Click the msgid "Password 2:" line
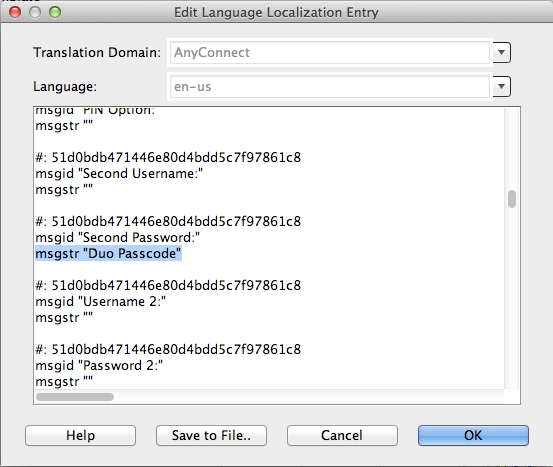This screenshot has height=467, width=553. (x=99, y=365)
